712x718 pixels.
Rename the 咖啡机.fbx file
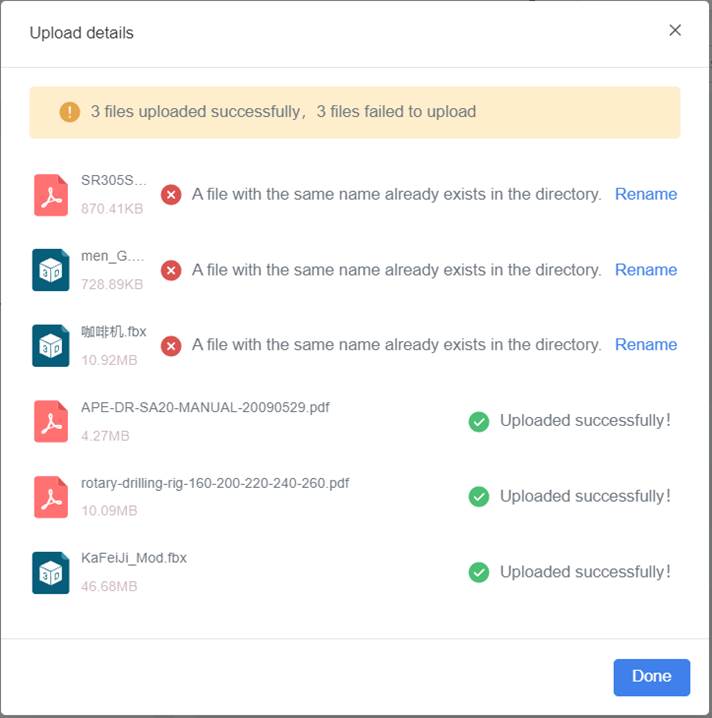pyautogui.click(x=645, y=344)
